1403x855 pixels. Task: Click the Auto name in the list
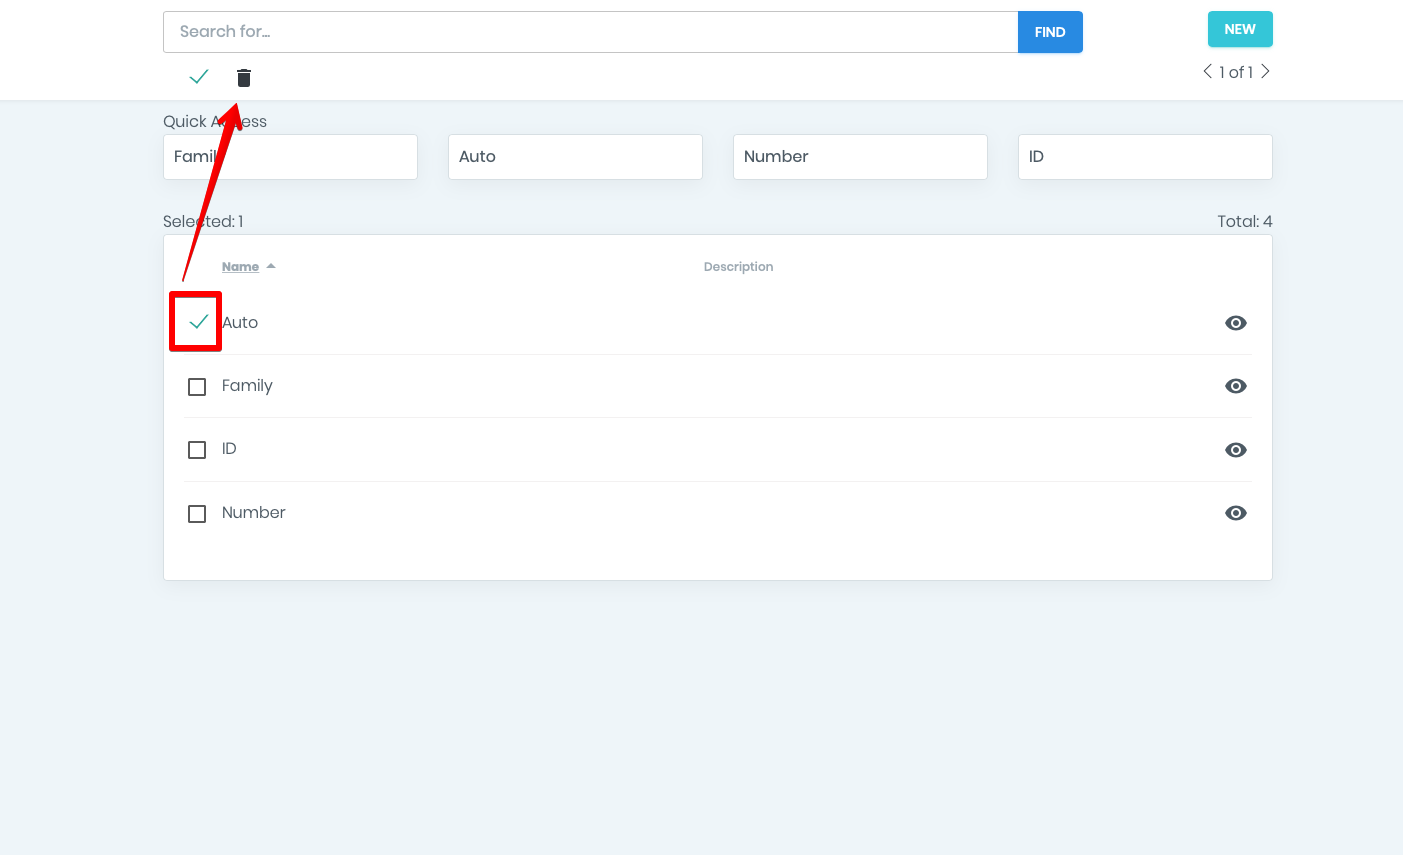click(x=240, y=323)
